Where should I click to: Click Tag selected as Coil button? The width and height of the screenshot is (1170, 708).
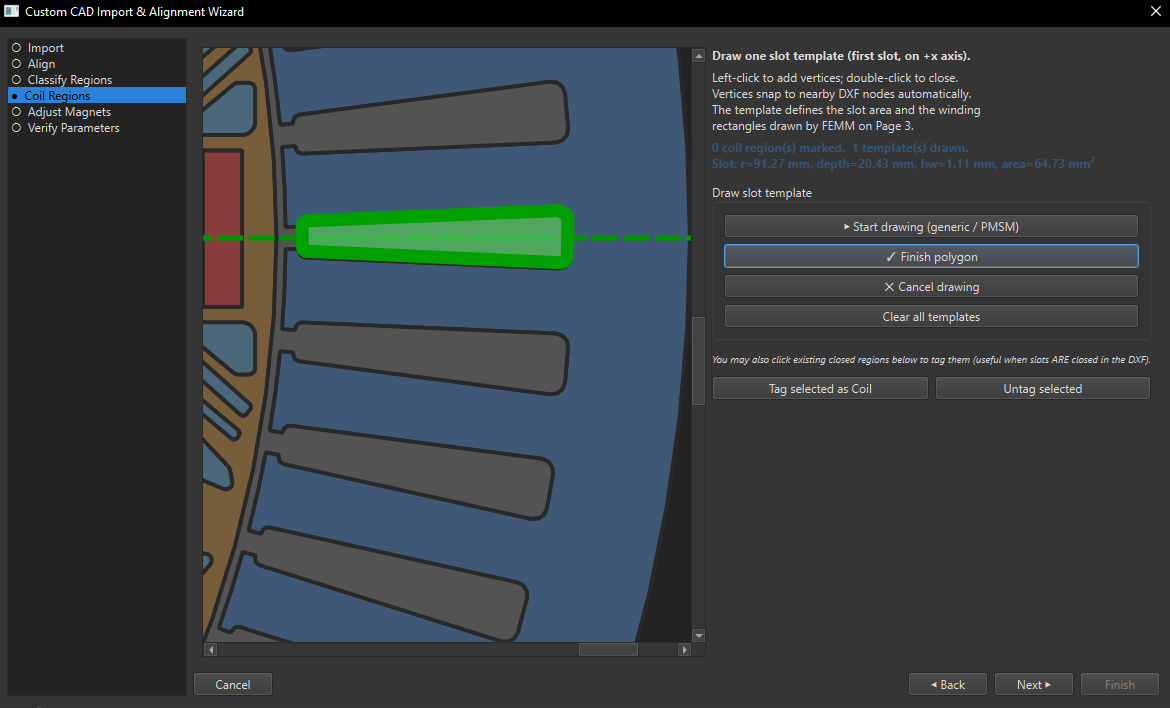tap(820, 388)
